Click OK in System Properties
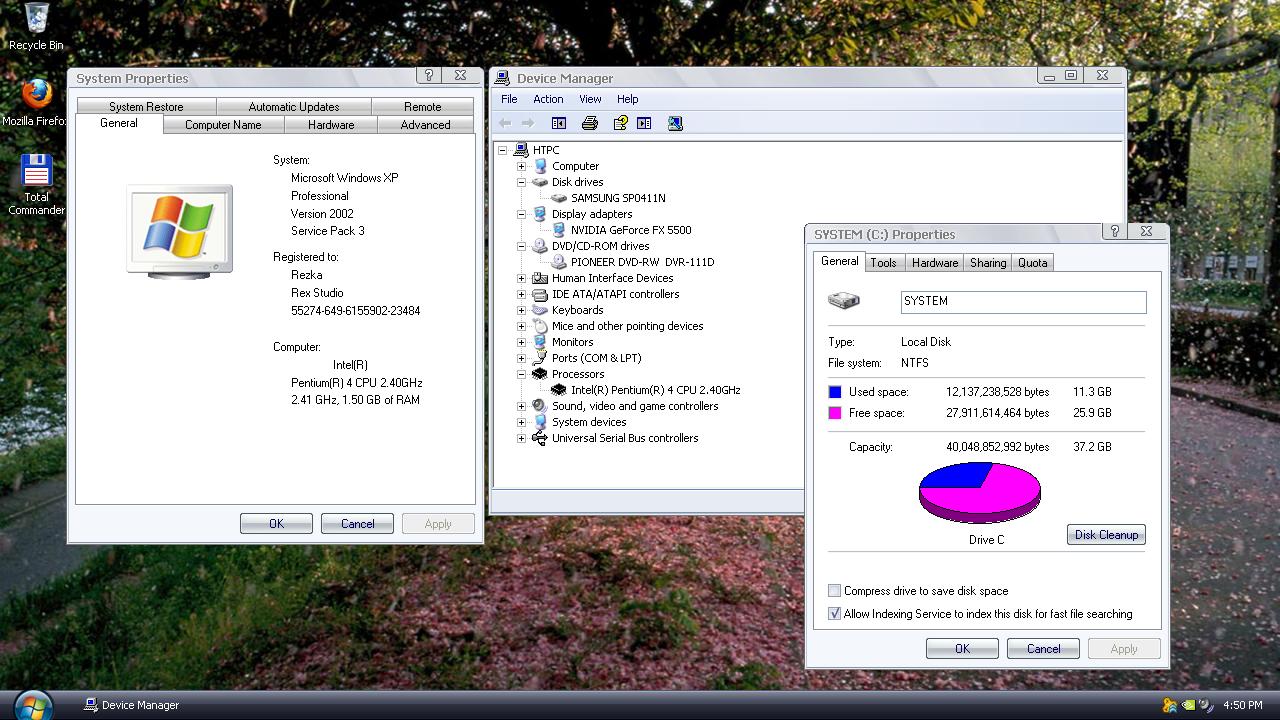The image size is (1280, 720). tap(276, 524)
